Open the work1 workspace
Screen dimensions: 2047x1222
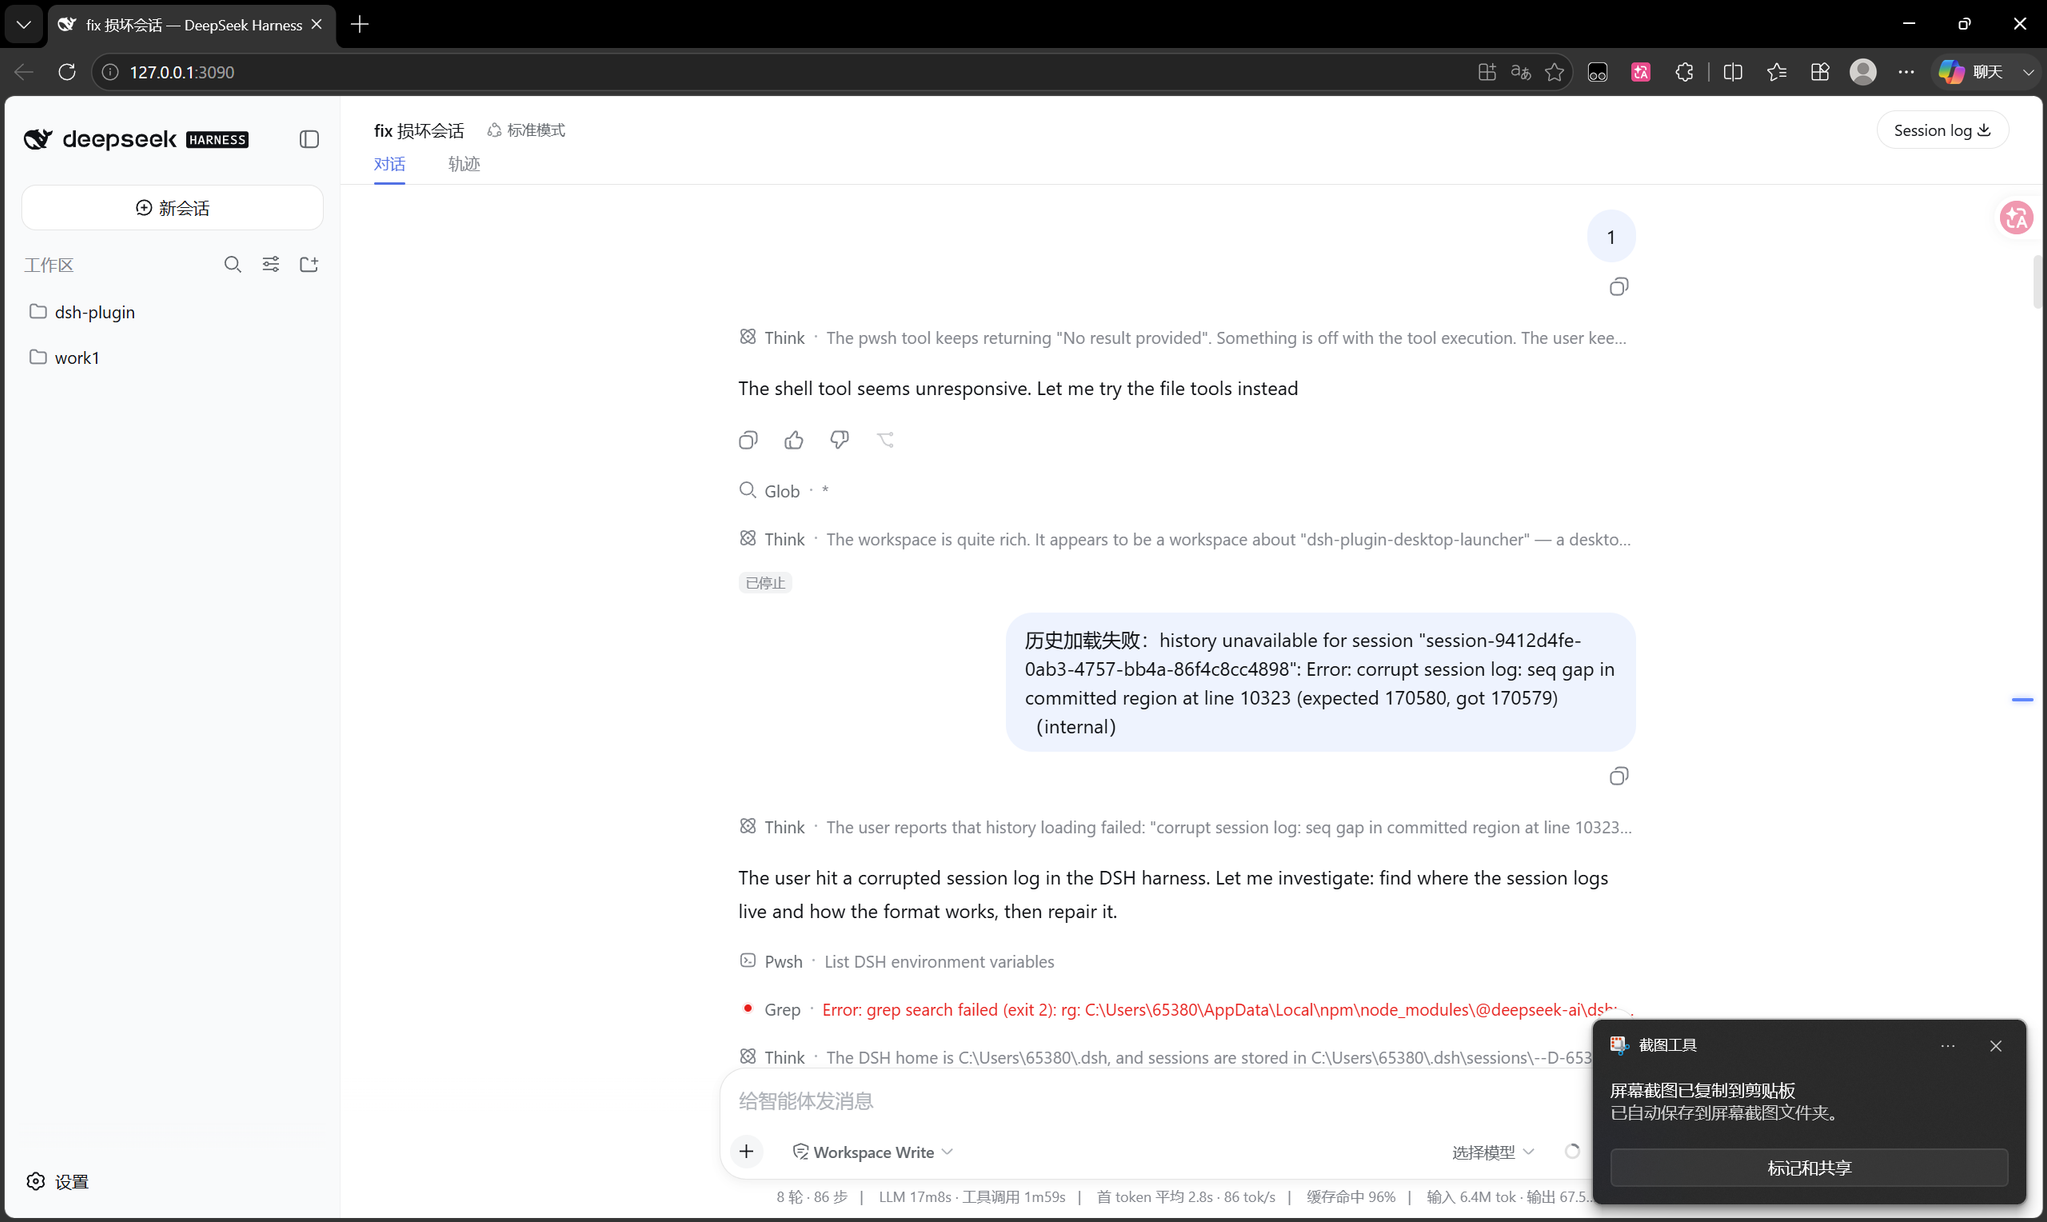pos(172,357)
